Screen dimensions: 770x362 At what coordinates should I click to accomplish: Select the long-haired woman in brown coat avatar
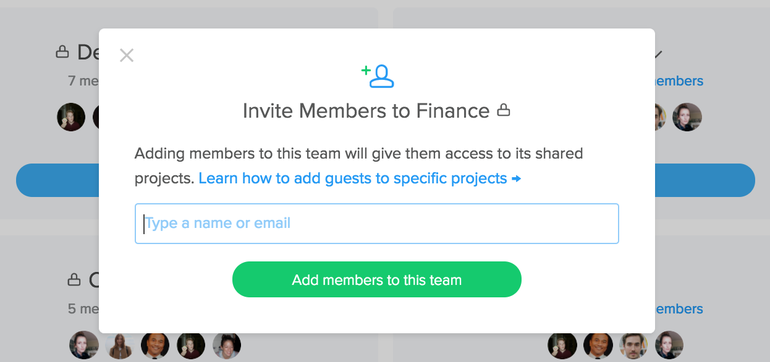coord(119,346)
